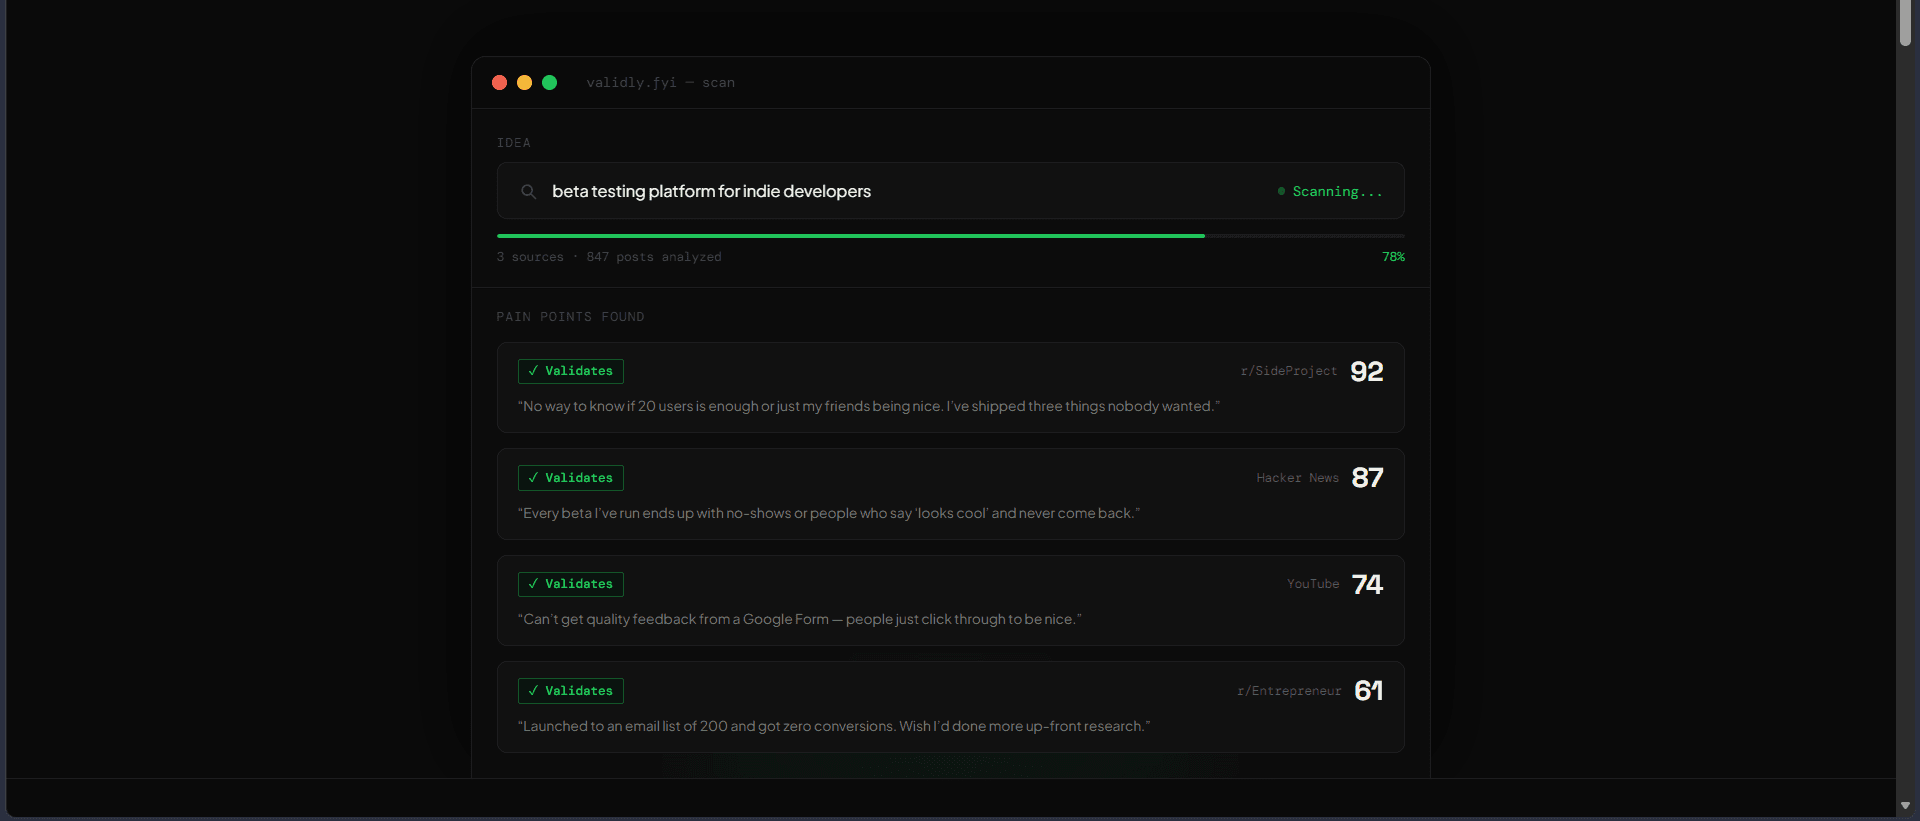The image size is (1920, 821).
Task: Click the quote about Google Form feedback
Action: tap(800, 619)
